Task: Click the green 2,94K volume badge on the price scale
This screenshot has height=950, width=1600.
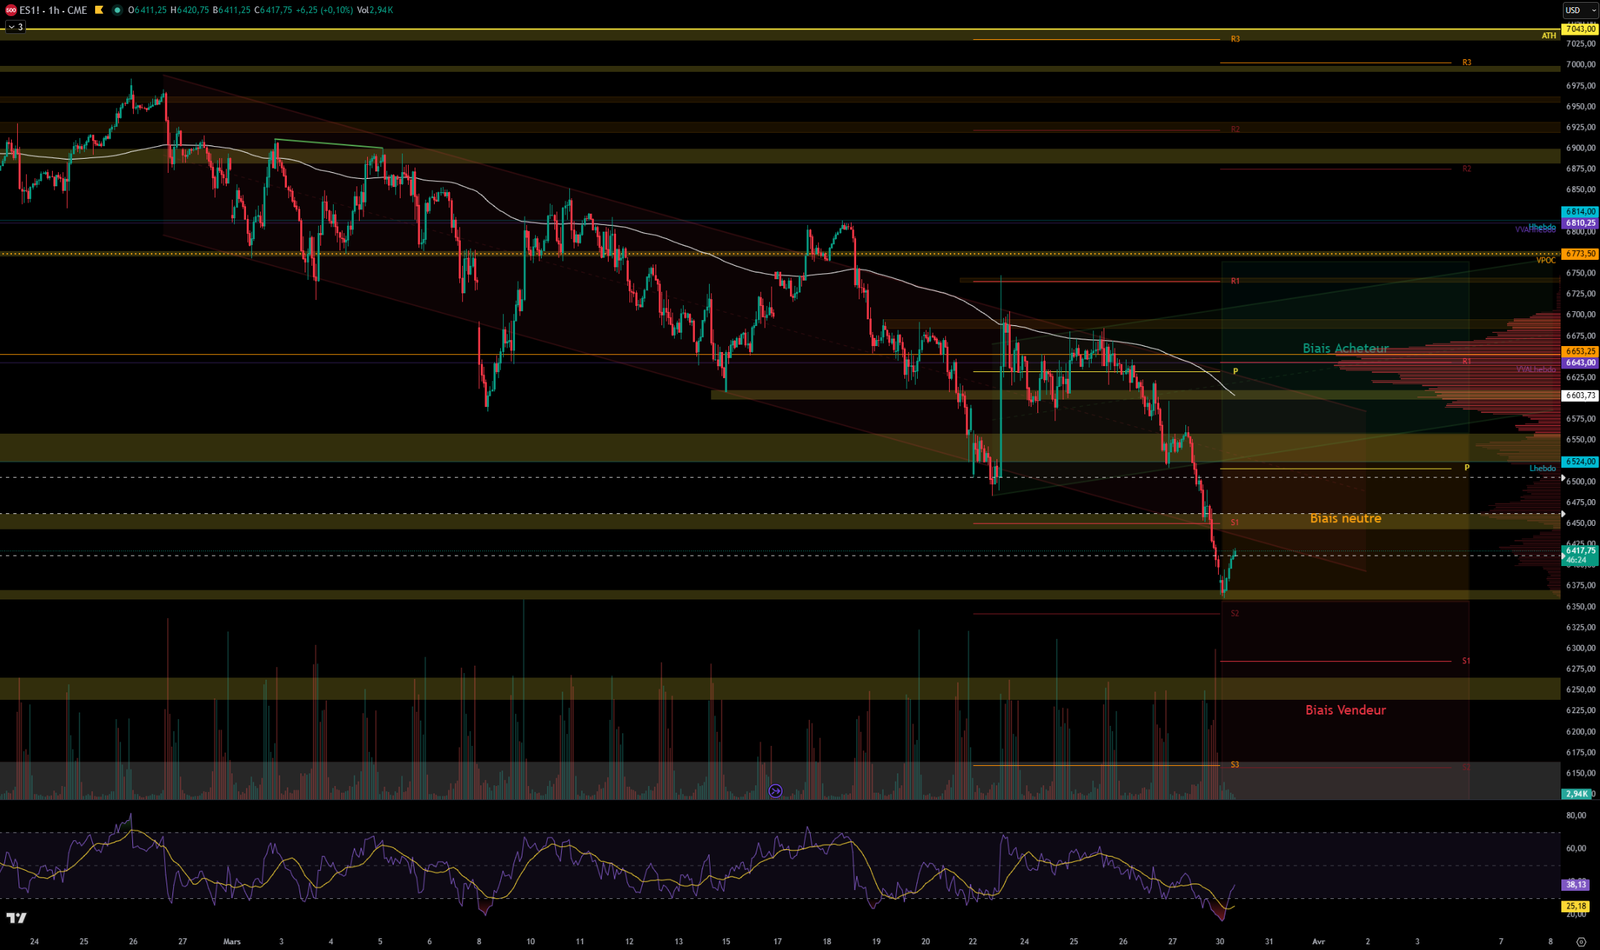Action: (x=1576, y=793)
